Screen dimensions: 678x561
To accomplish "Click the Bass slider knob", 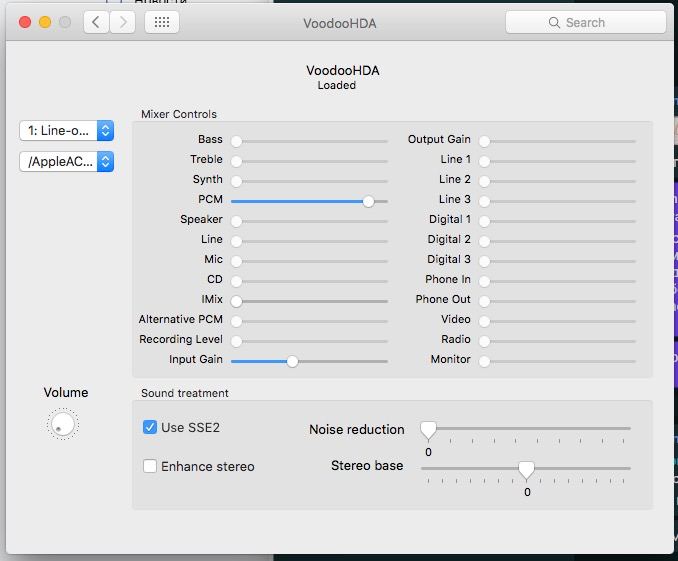I will [x=237, y=141].
